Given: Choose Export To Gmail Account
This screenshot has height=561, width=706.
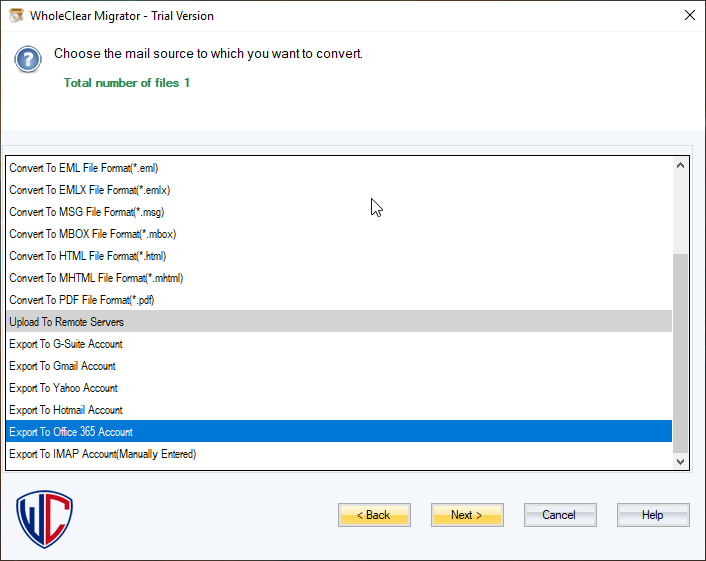Looking at the screenshot, I should click(x=62, y=366).
